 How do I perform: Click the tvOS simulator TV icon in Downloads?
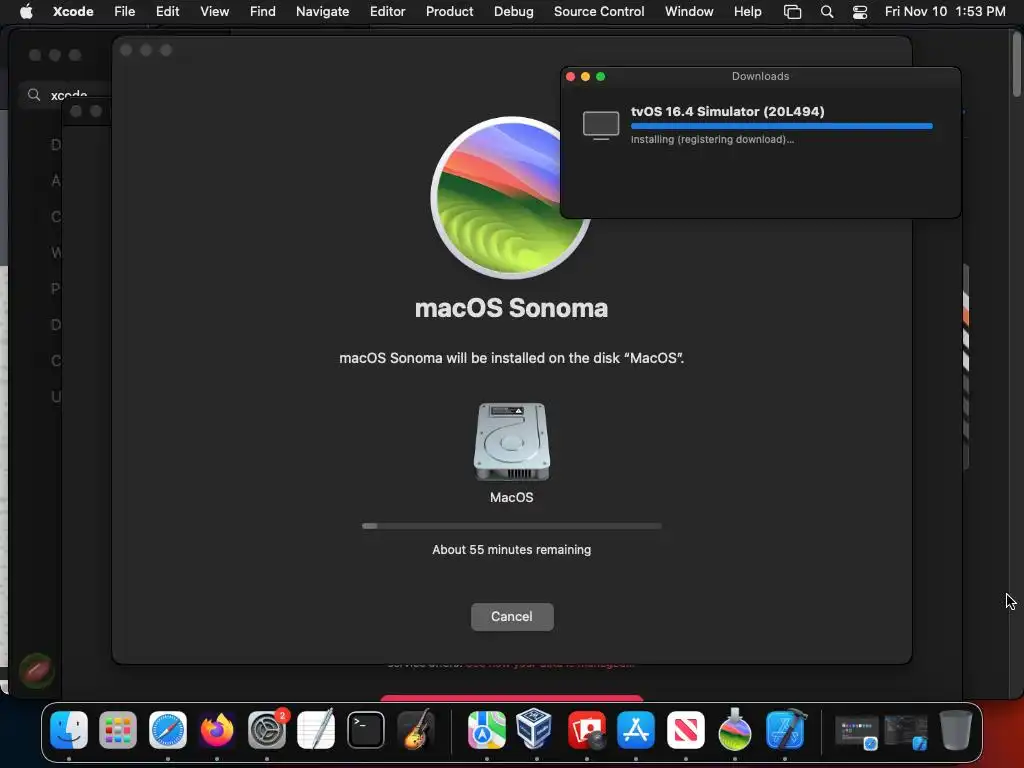(x=601, y=125)
